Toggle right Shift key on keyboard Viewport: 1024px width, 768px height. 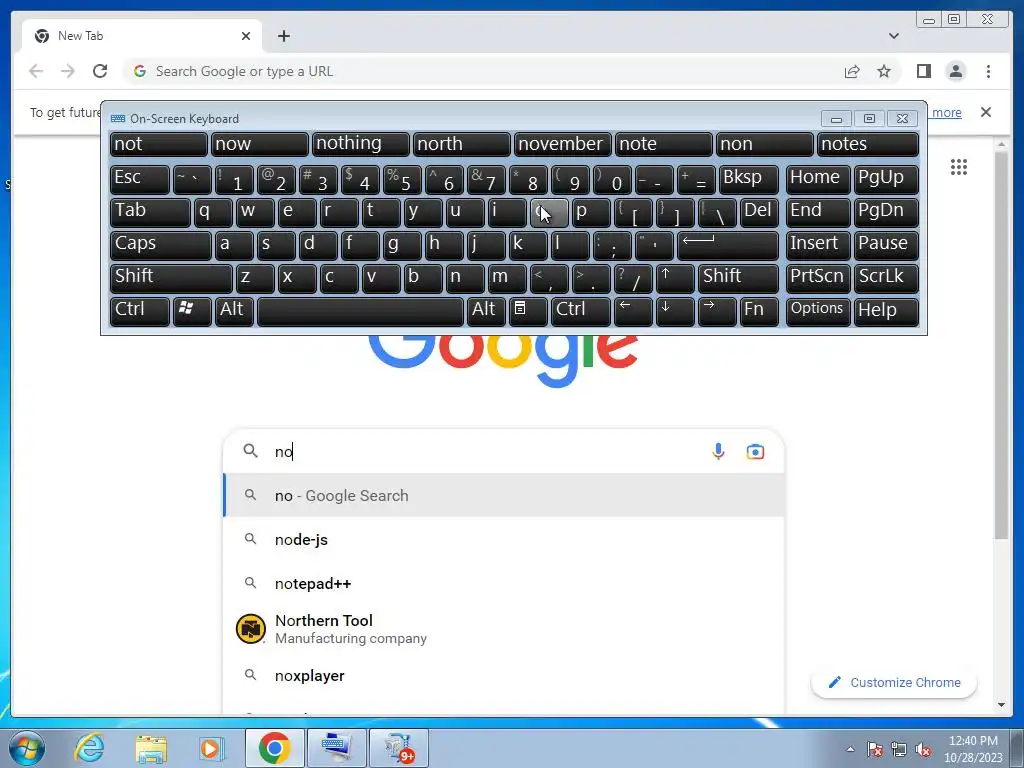(x=738, y=278)
